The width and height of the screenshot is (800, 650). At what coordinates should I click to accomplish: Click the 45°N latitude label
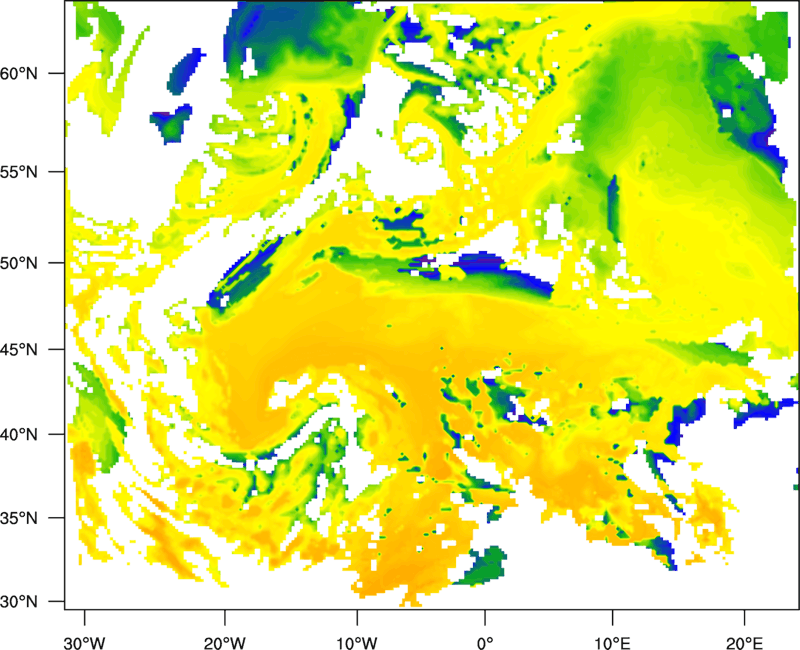pyautogui.click(x=19, y=350)
